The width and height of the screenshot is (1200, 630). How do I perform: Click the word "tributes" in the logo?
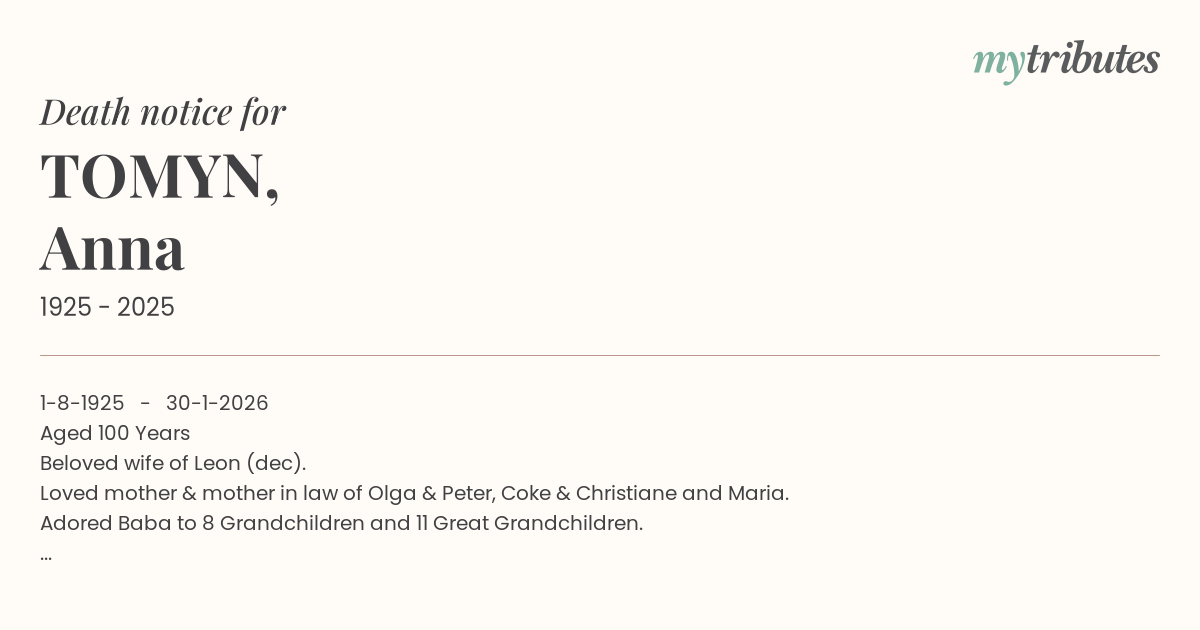pyautogui.click(x=1093, y=59)
